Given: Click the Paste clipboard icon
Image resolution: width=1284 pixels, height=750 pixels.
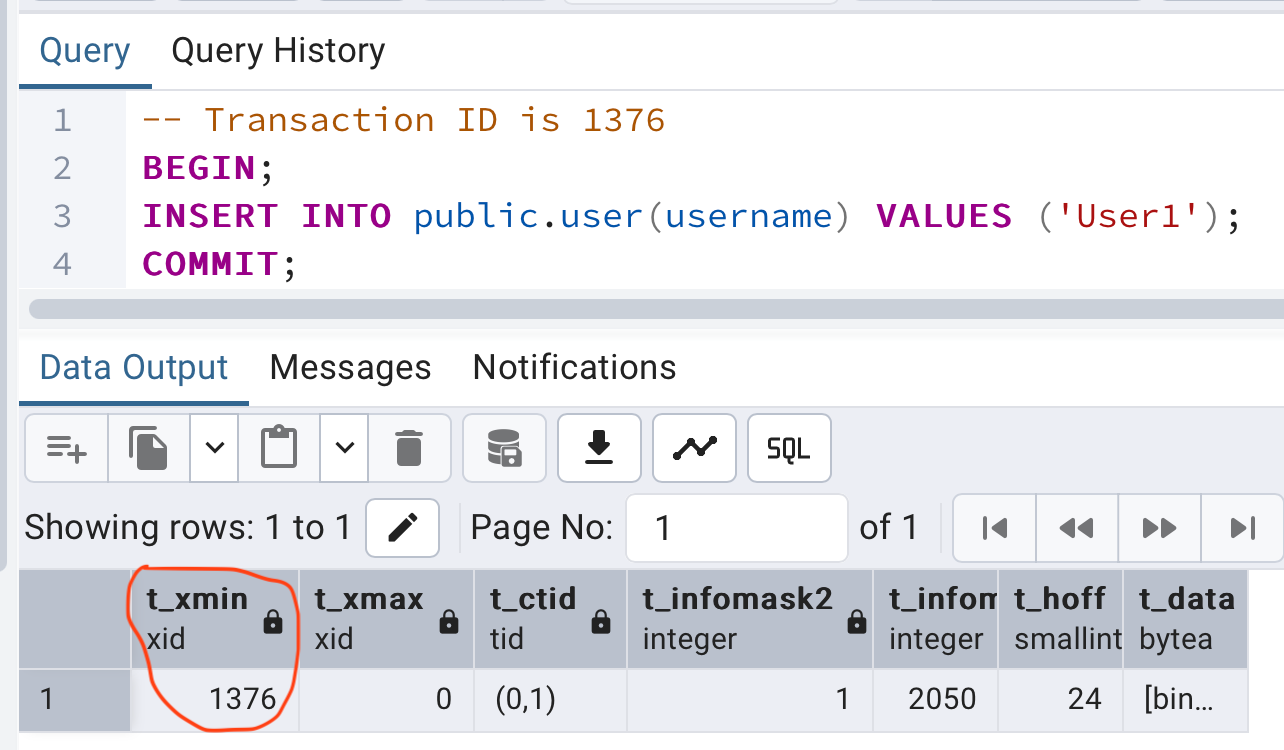Looking at the screenshot, I should tap(279, 447).
